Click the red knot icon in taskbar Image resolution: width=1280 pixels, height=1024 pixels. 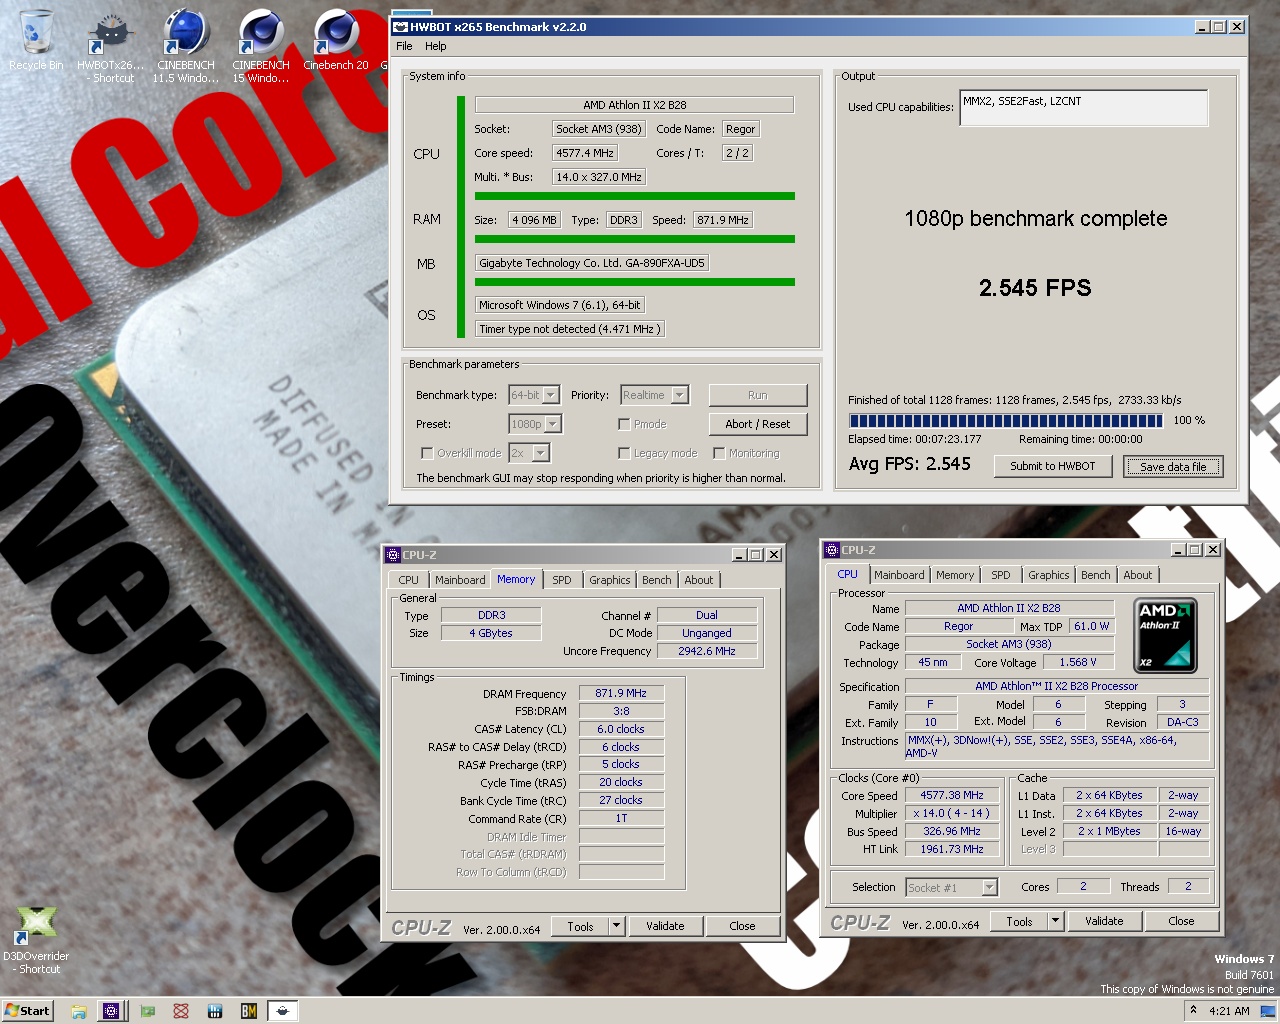point(181,1011)
